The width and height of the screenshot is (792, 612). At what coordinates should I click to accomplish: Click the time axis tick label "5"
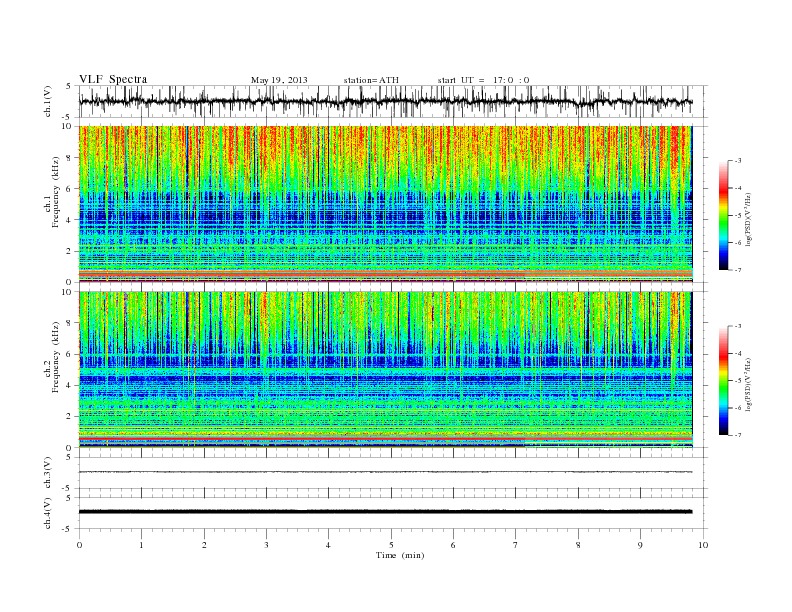tap(391, 545)
